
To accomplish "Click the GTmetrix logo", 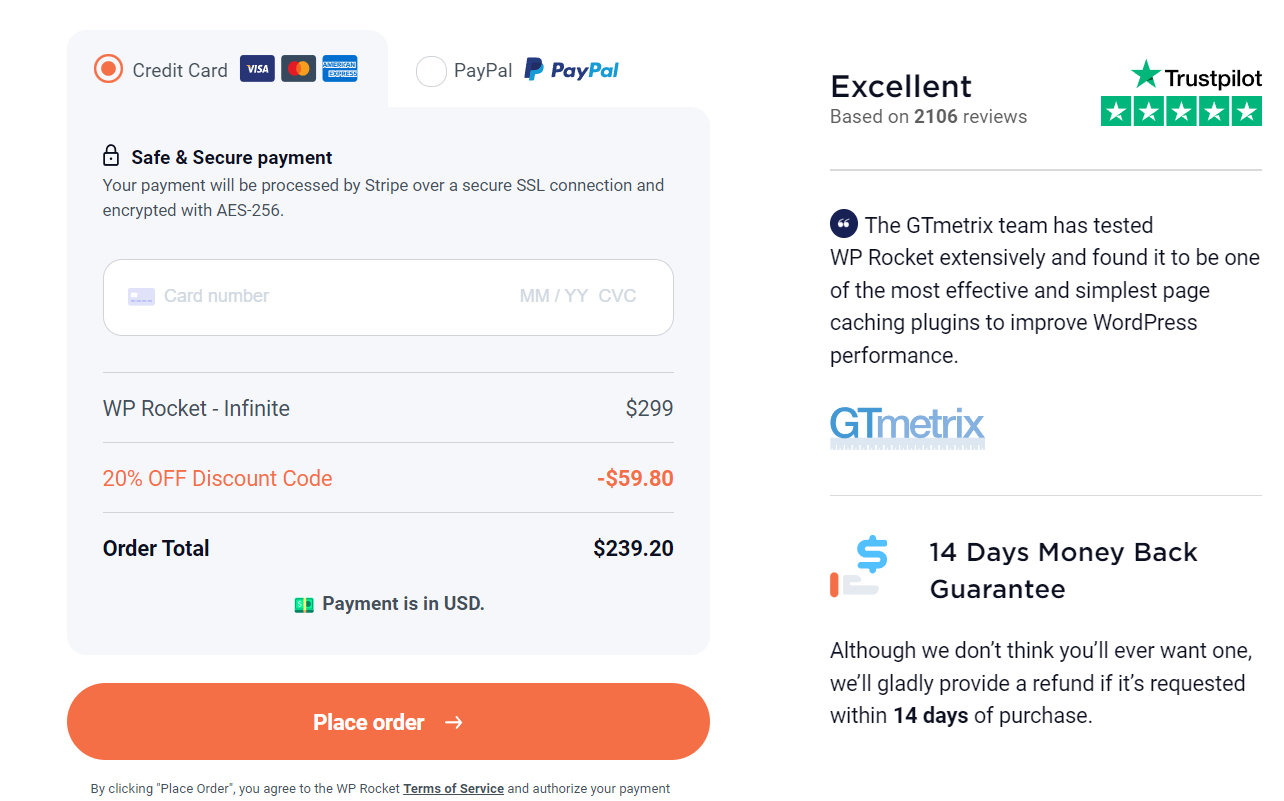I will tap(907, 427).
